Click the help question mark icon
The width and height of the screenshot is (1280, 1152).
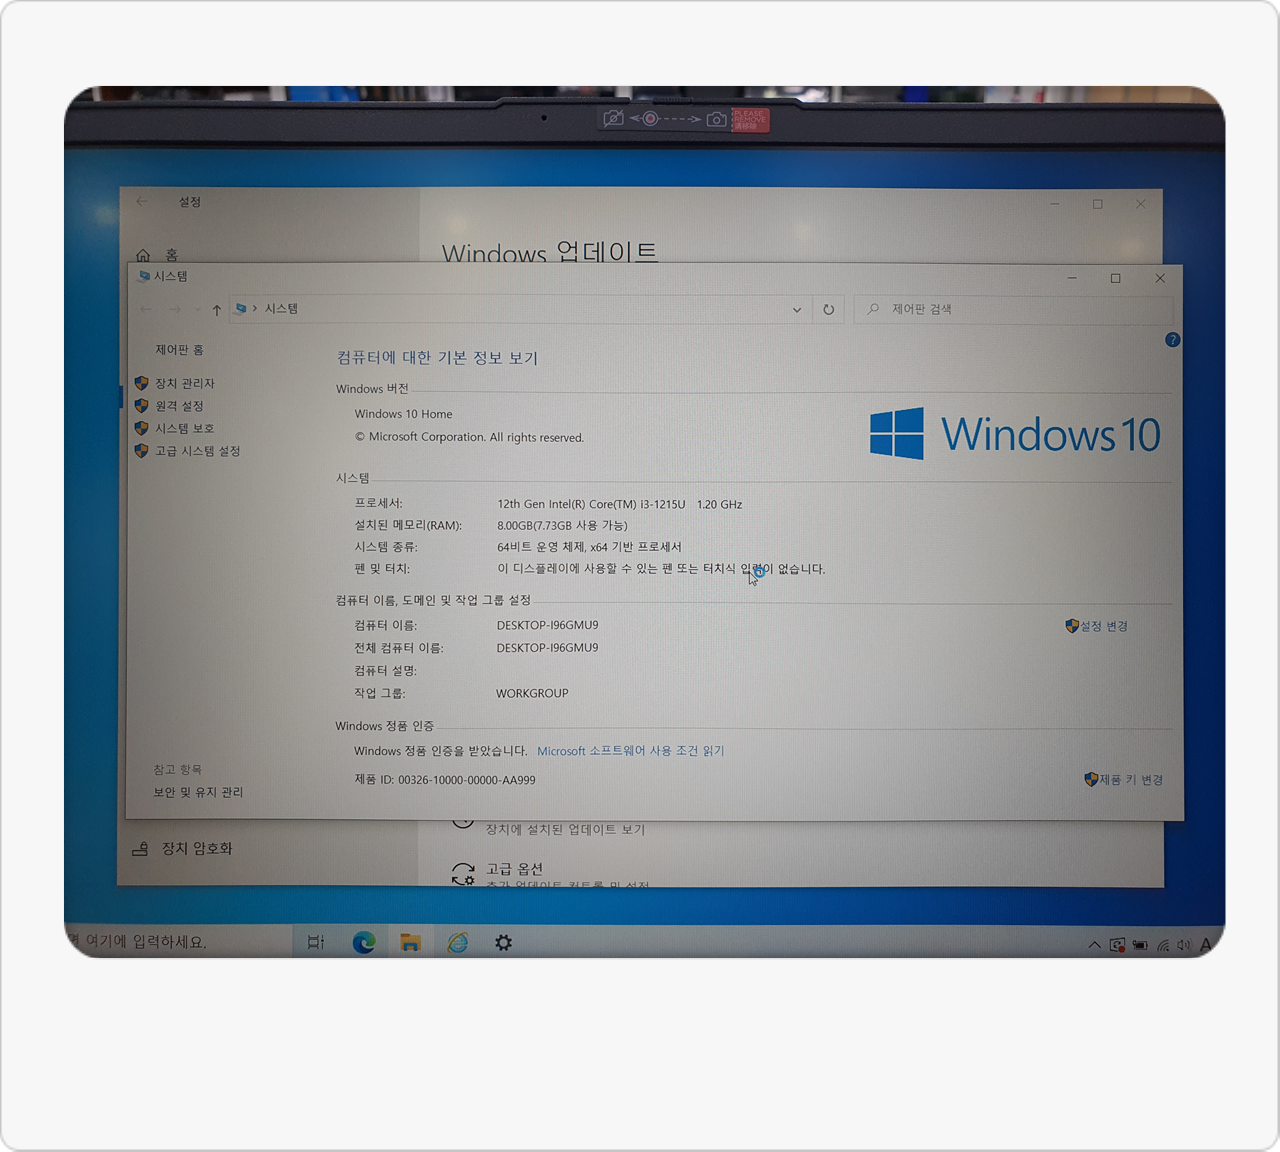point(1173,340)
